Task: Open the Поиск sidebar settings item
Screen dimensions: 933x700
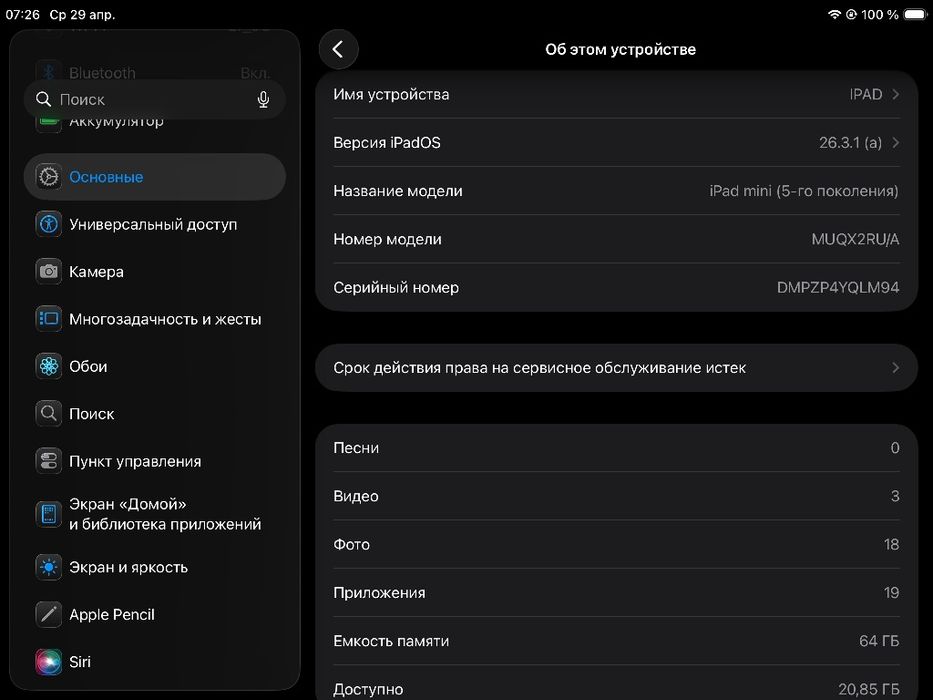Action: click(x=155, y=414)
